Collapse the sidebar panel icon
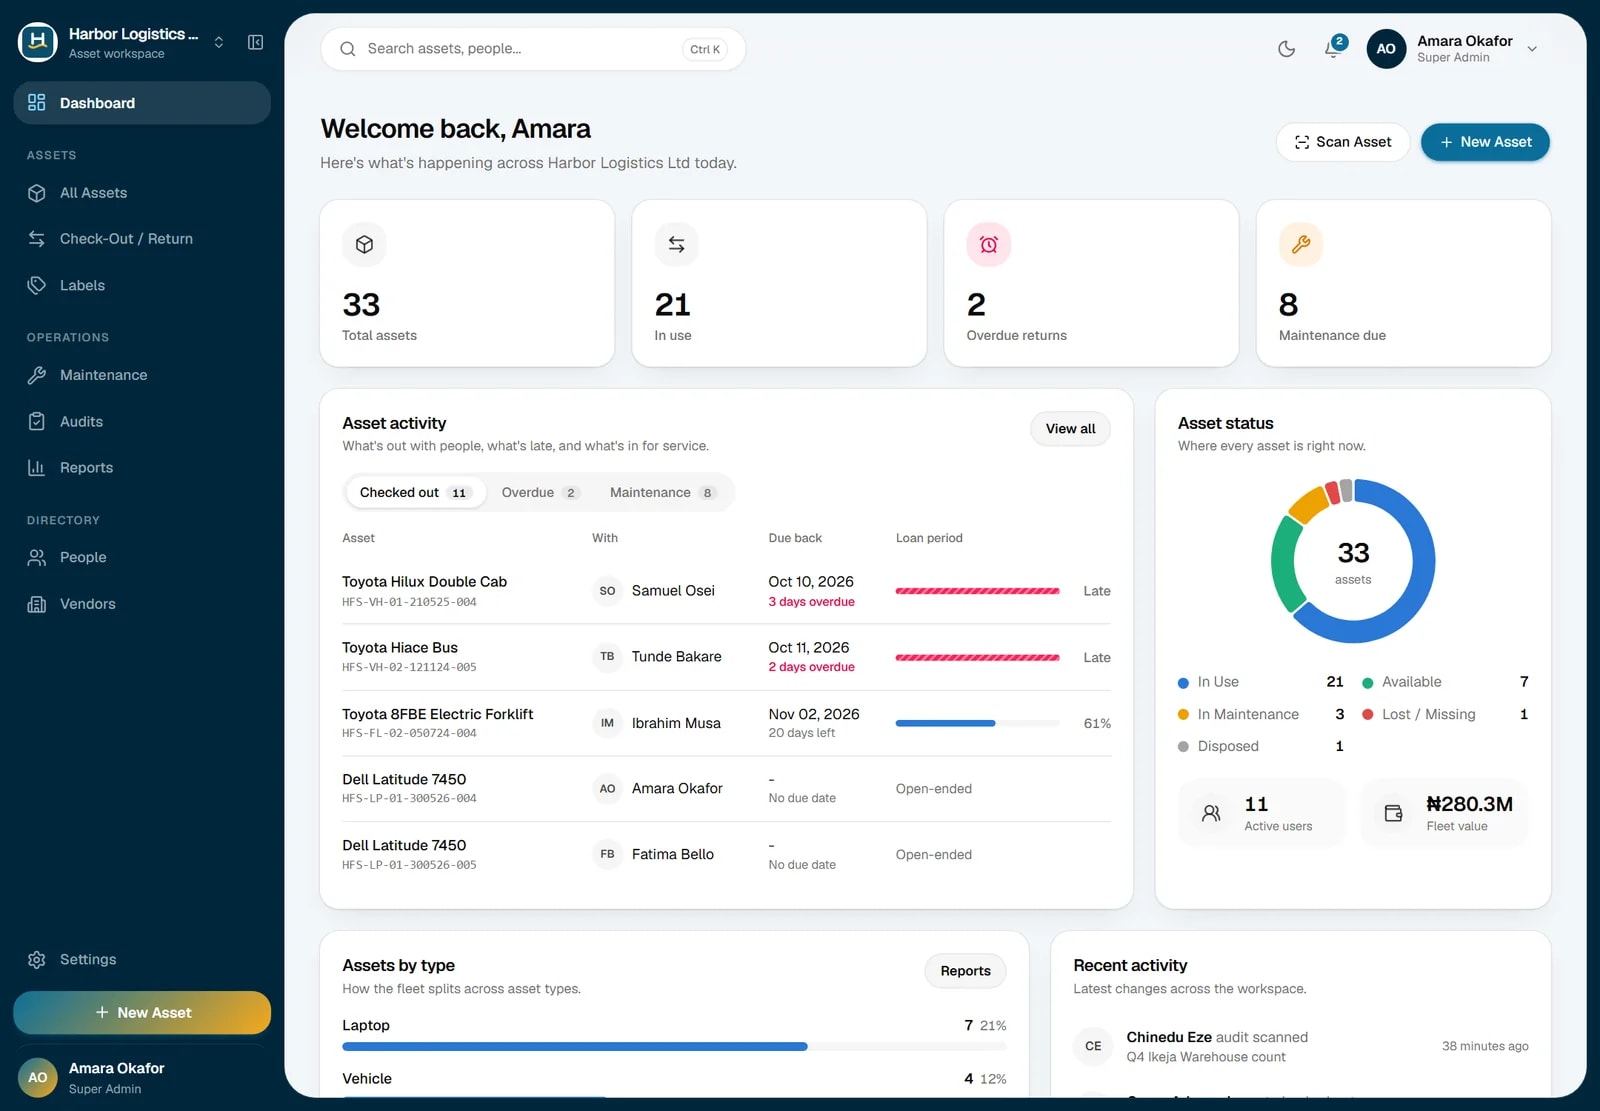Screen dimensions: 1600x1111 pyautogui.click(x=256, y=42)
